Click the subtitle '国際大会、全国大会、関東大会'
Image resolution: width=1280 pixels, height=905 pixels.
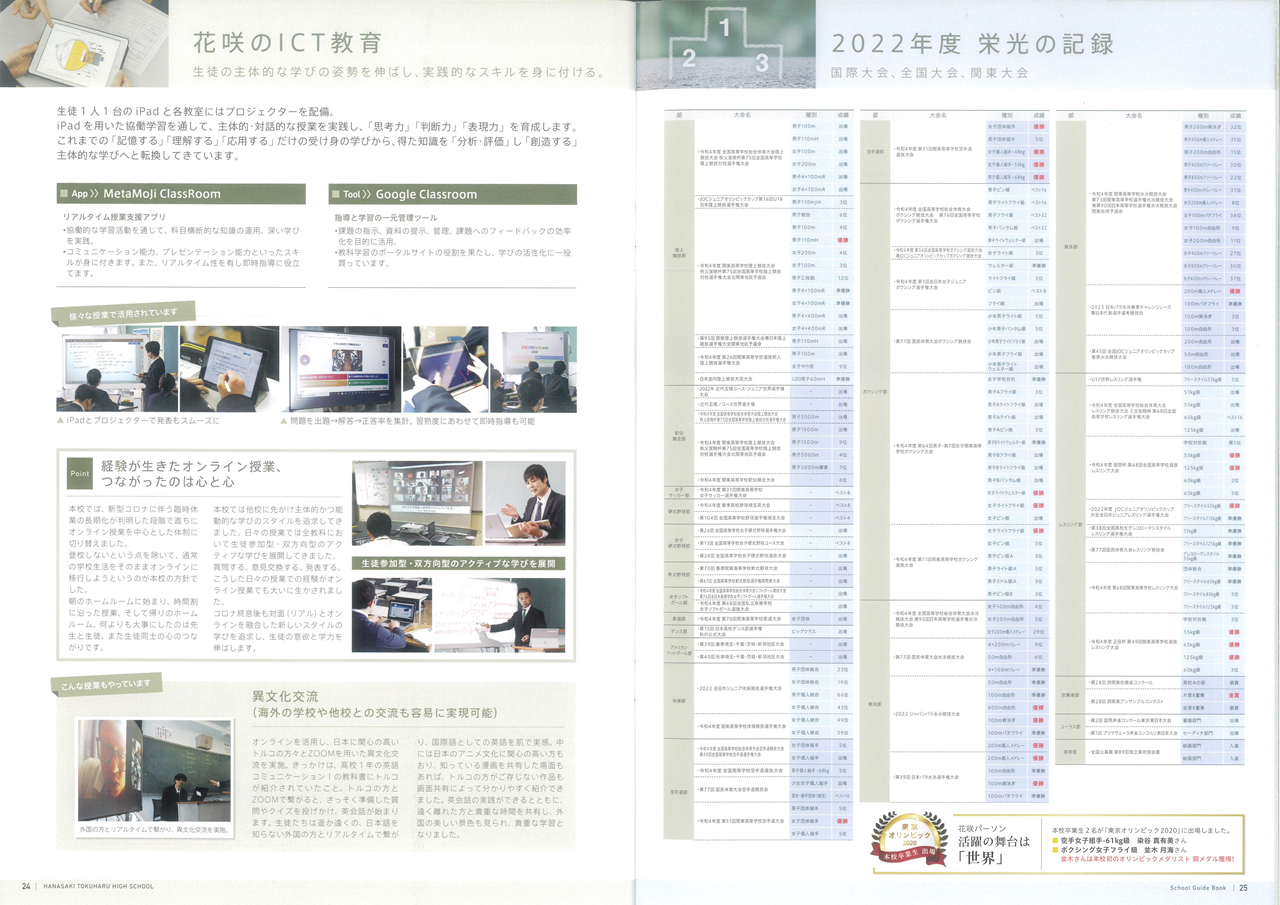click(x=929, y=73)
